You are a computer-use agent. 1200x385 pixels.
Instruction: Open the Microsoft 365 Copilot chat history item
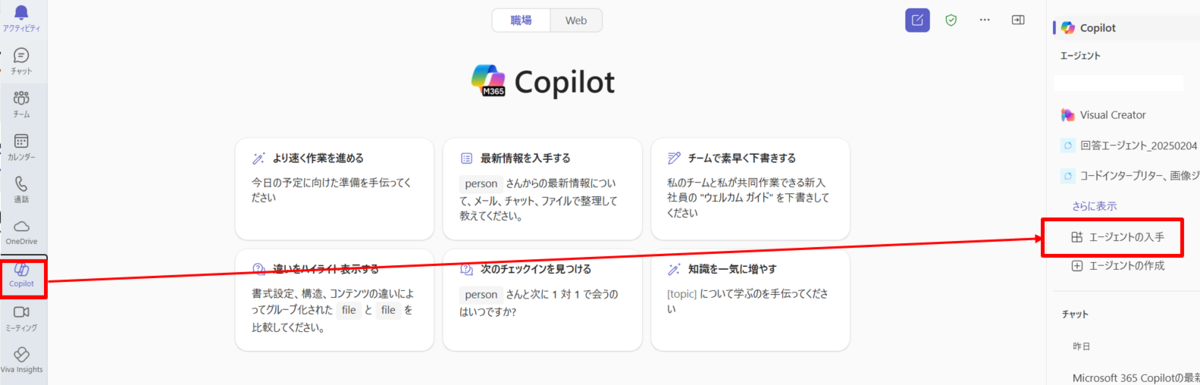[1135, 378]
